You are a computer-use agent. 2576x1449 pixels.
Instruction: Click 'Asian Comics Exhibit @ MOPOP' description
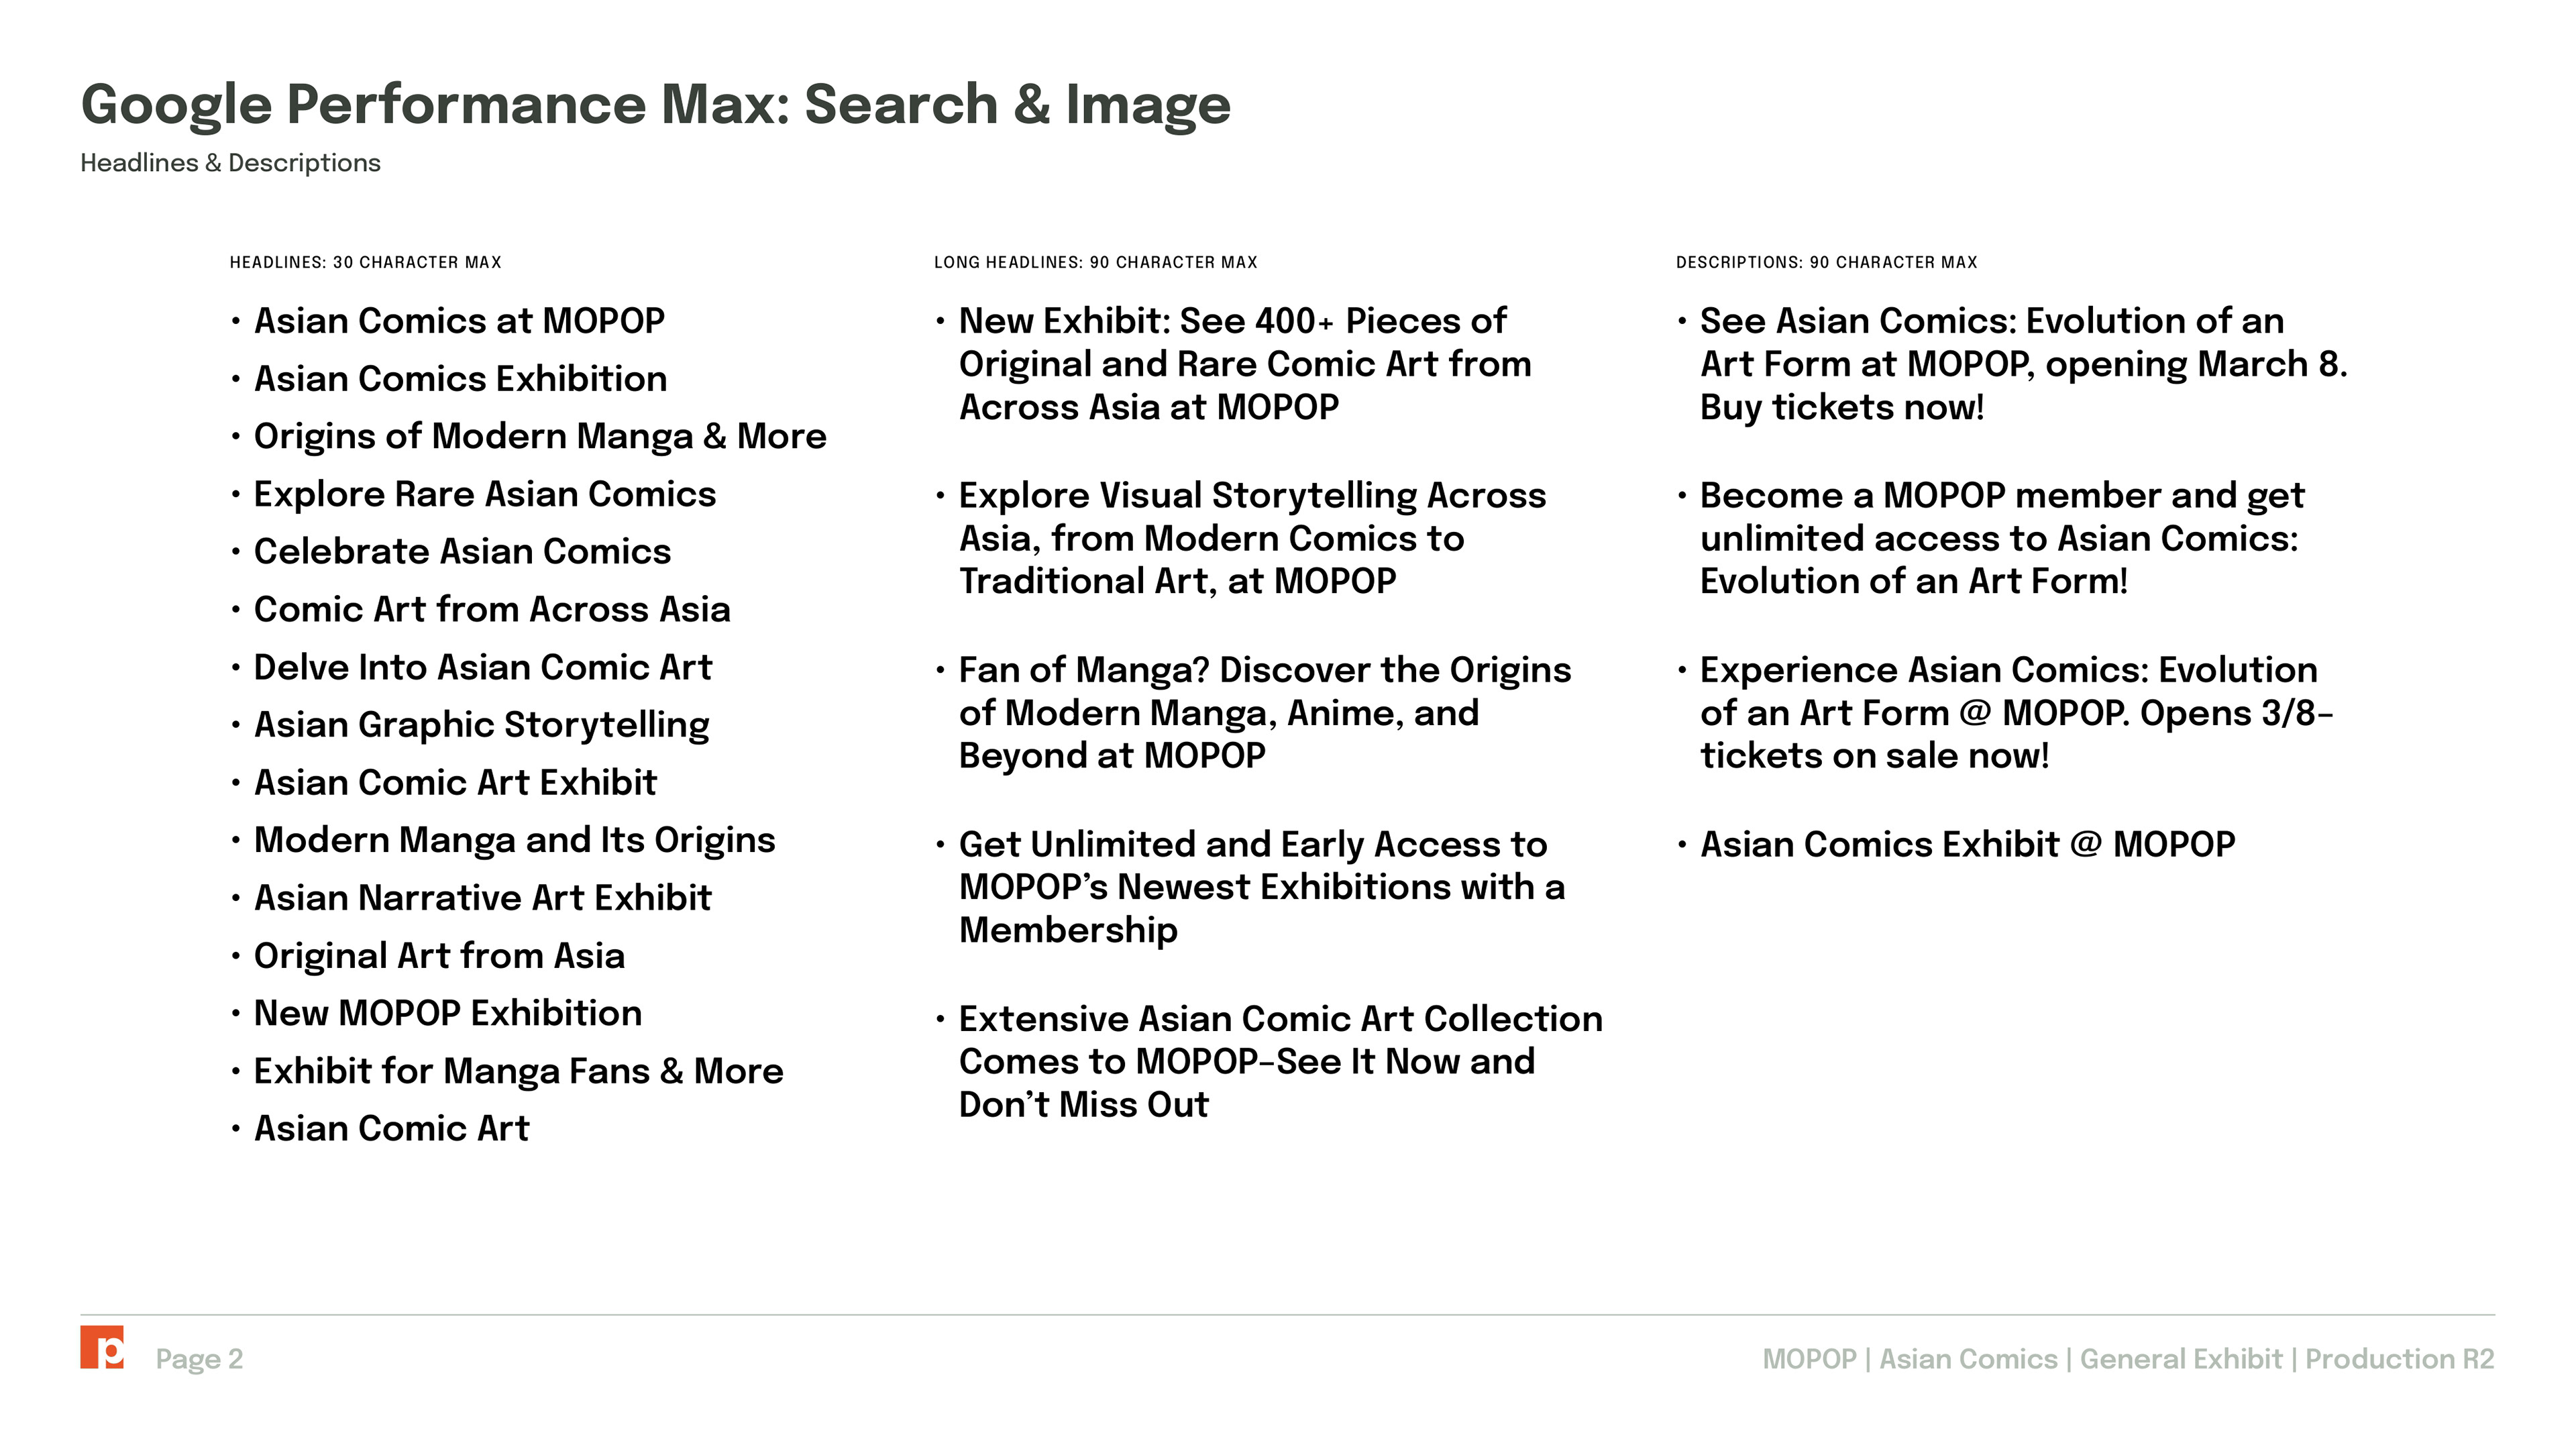[1967, 845]
